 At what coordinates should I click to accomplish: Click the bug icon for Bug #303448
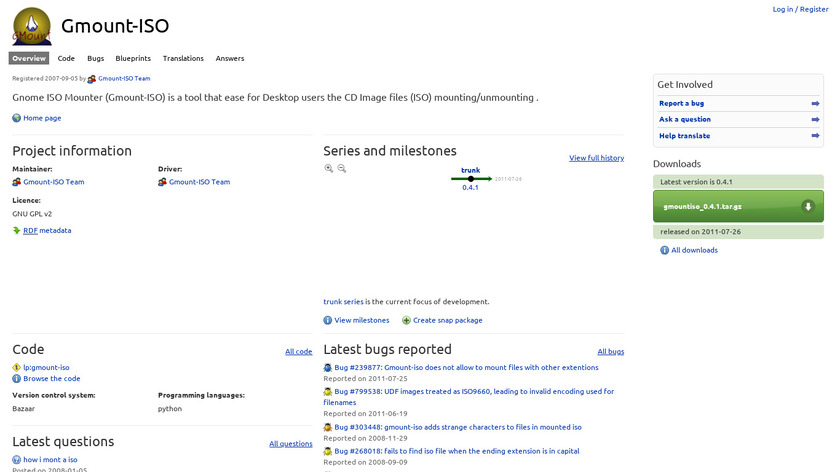click(x=327, y=427)
